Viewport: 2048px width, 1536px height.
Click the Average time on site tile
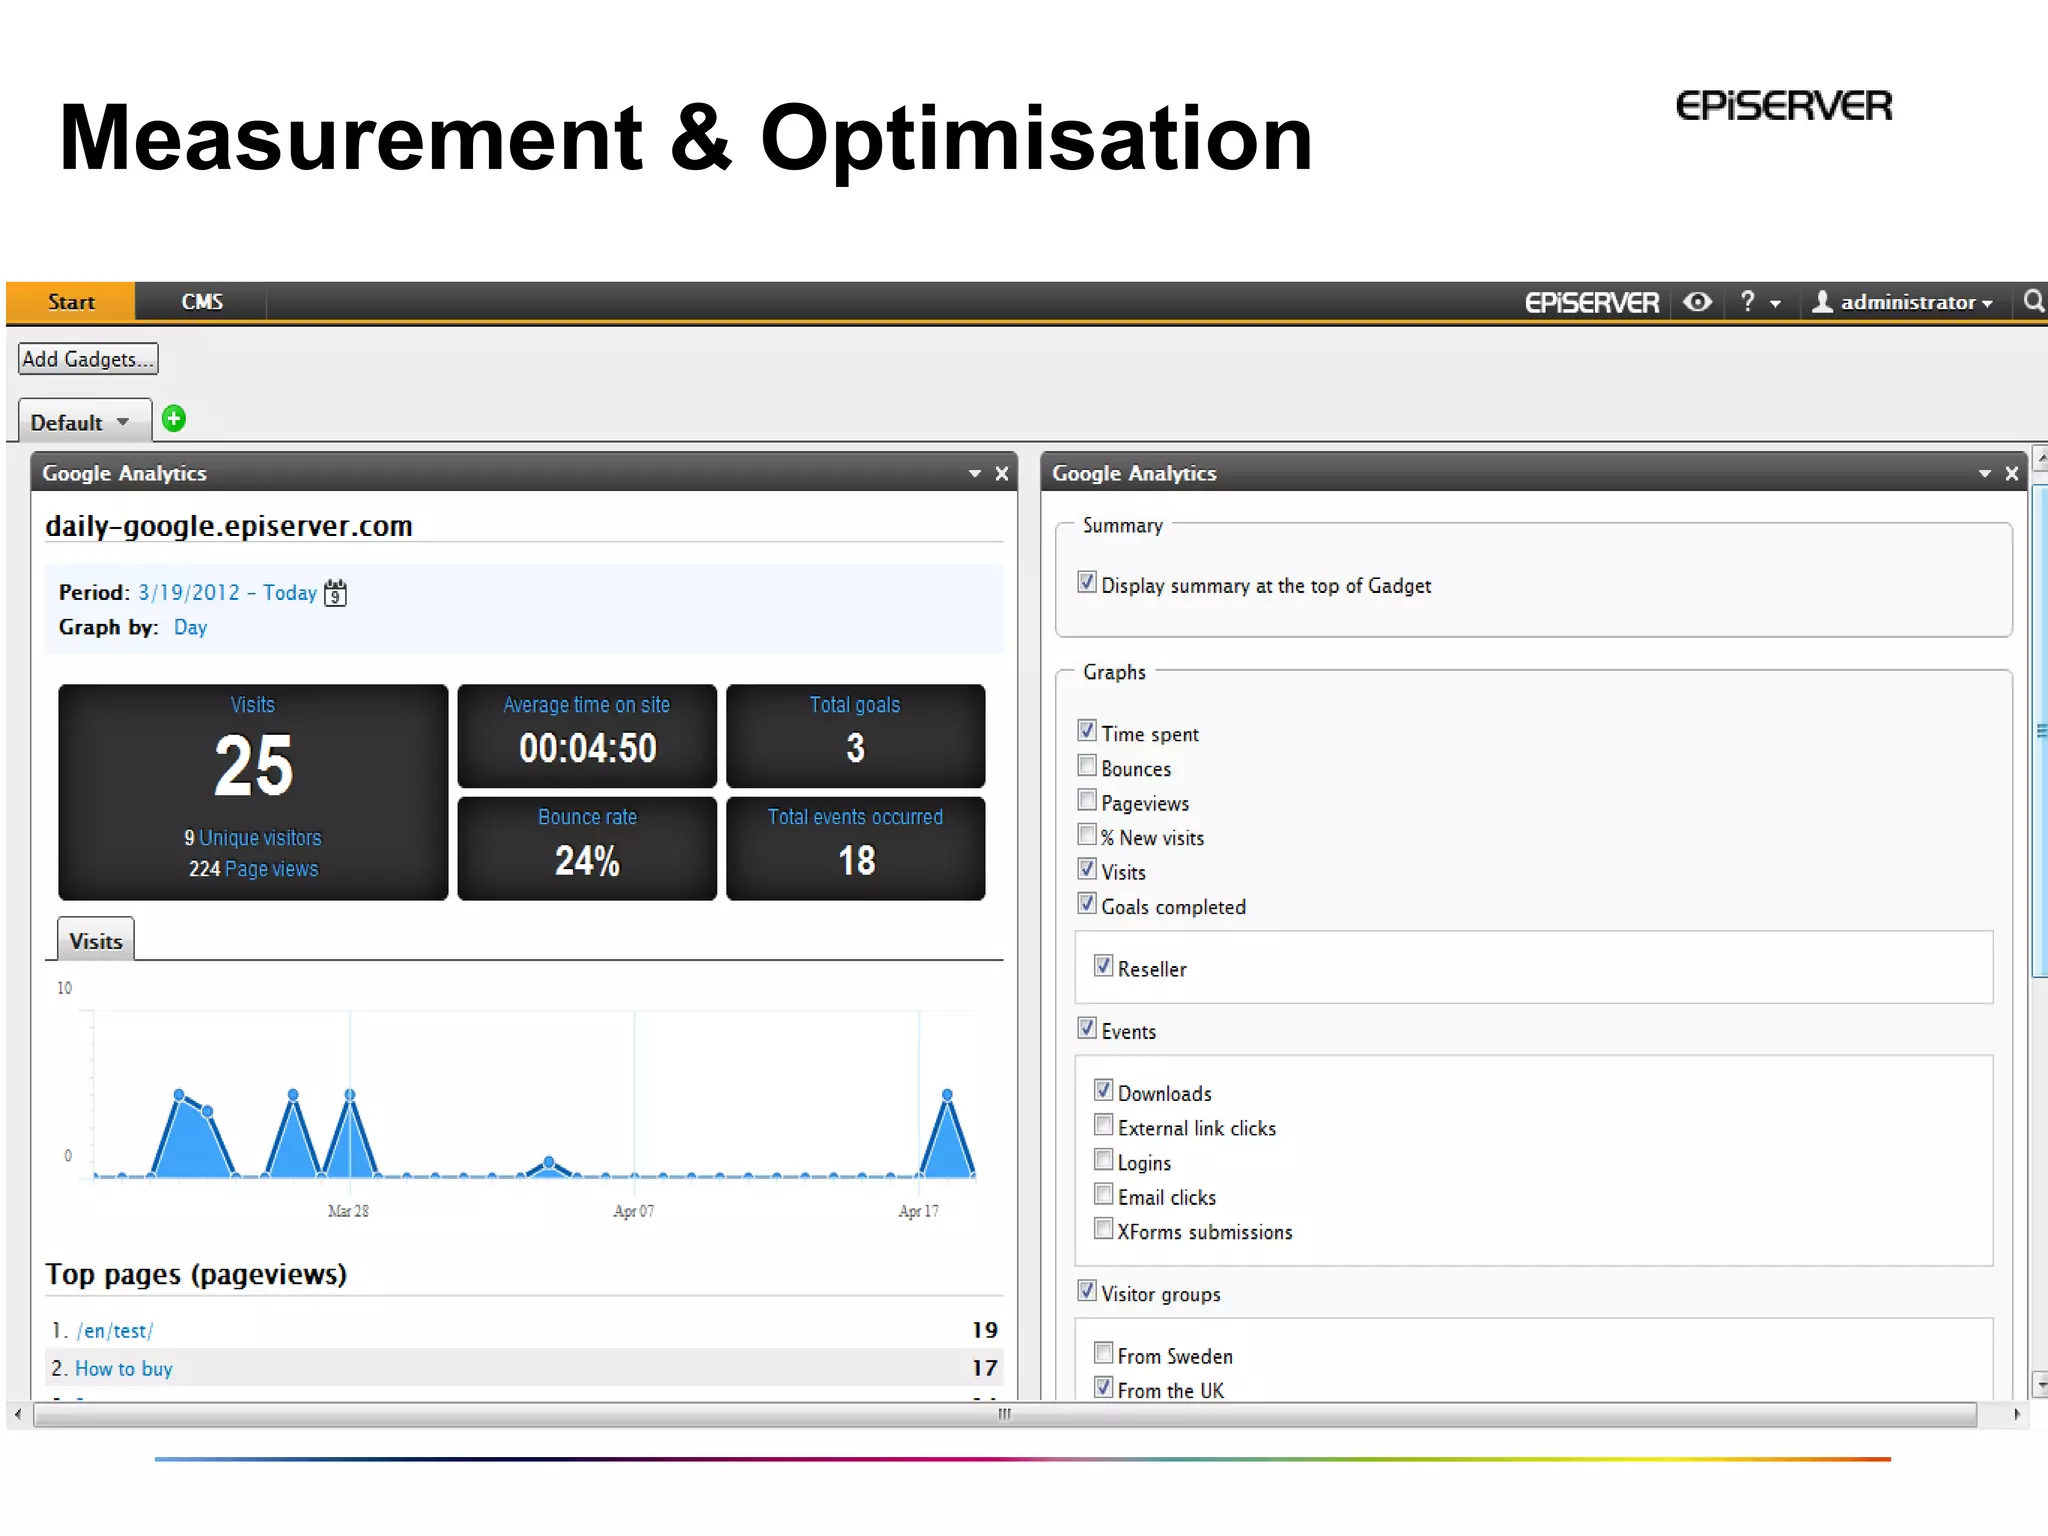(587, 736)
